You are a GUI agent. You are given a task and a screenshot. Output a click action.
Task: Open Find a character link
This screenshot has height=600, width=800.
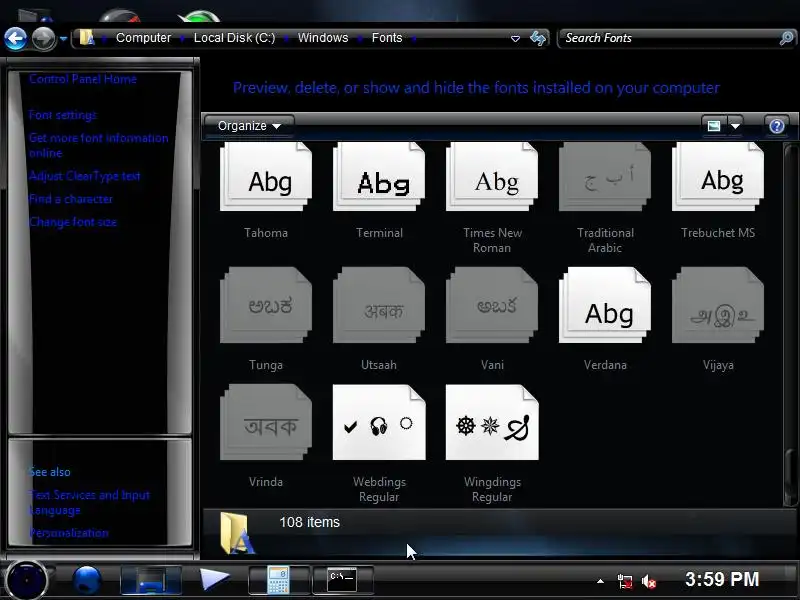pos(71,199)
